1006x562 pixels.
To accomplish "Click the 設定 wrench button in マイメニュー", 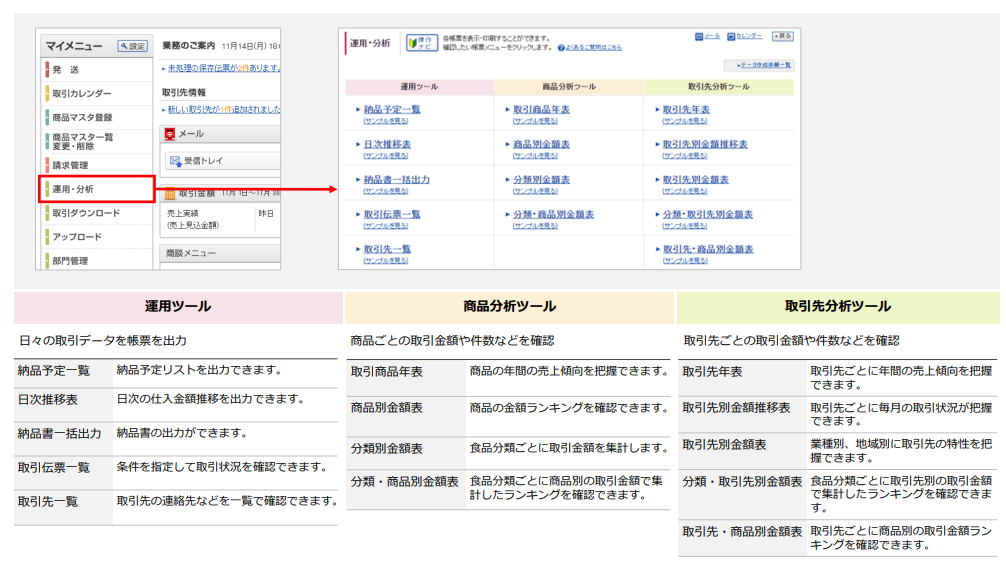I will click(x=132, y=46).
